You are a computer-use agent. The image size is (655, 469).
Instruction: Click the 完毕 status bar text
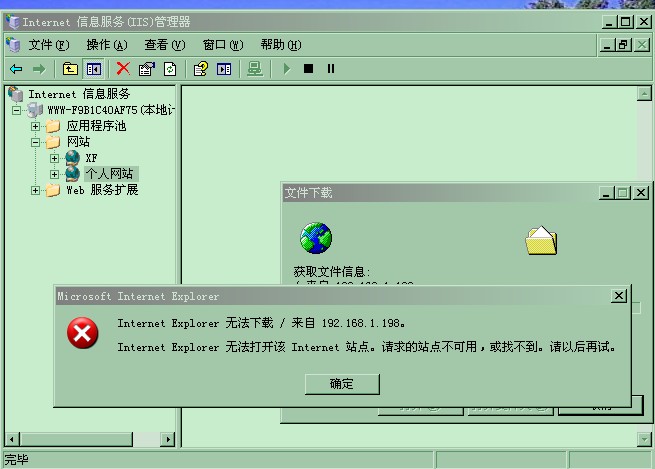click(17, 460)
